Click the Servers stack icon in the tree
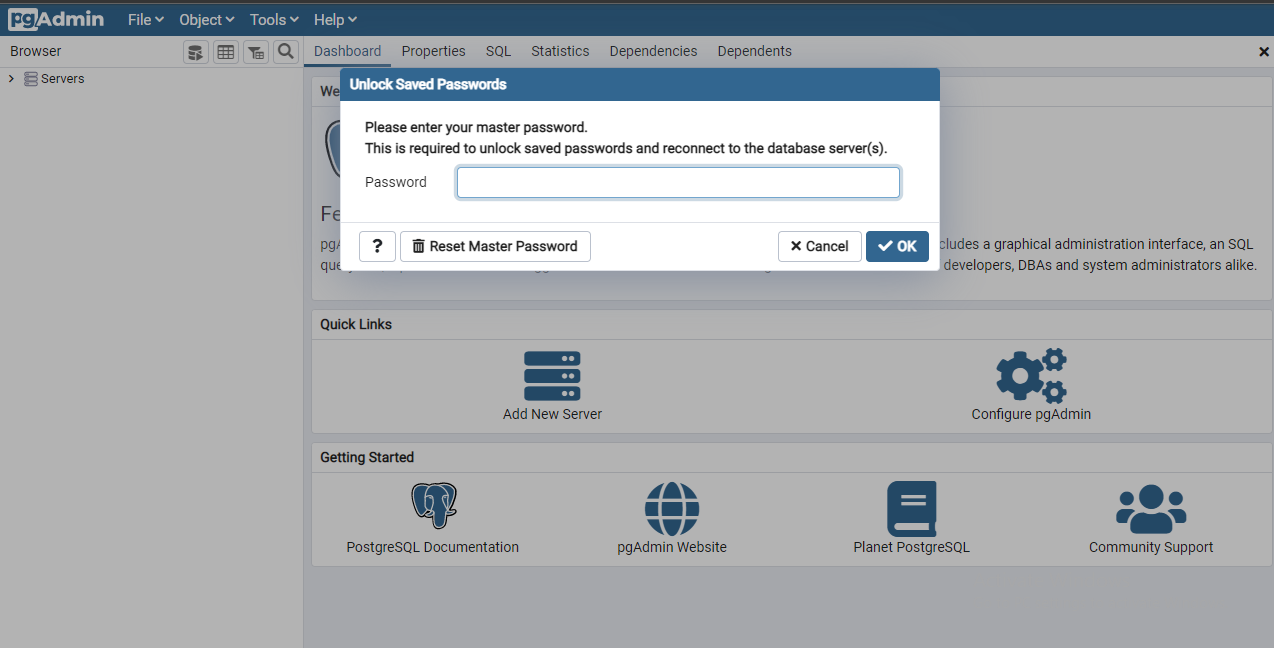1274x648 pixels. [31, 79]
